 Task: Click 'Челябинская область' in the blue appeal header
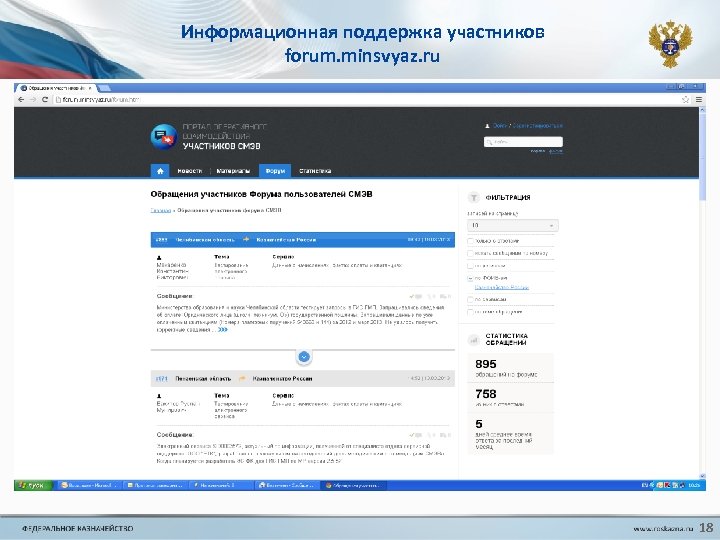[205, 239]
